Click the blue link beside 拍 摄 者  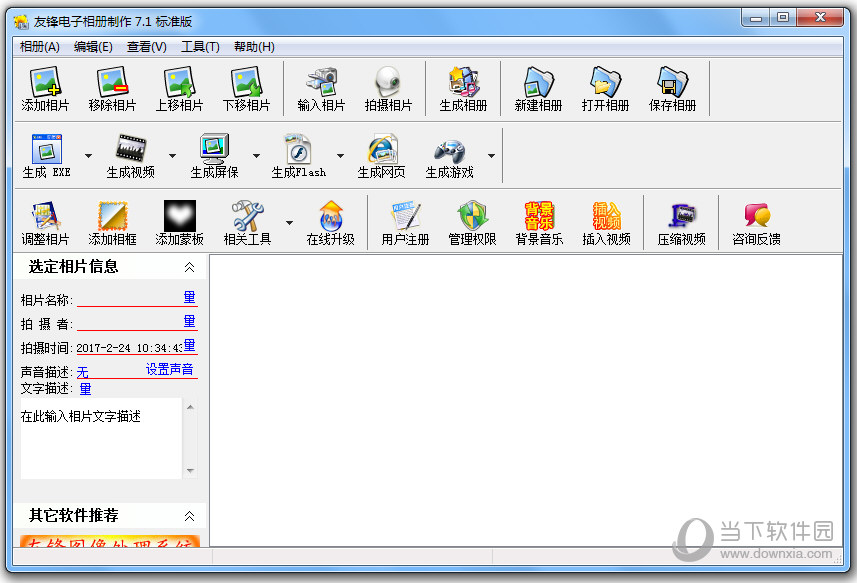pyautogui.click(x=189, y=321)
